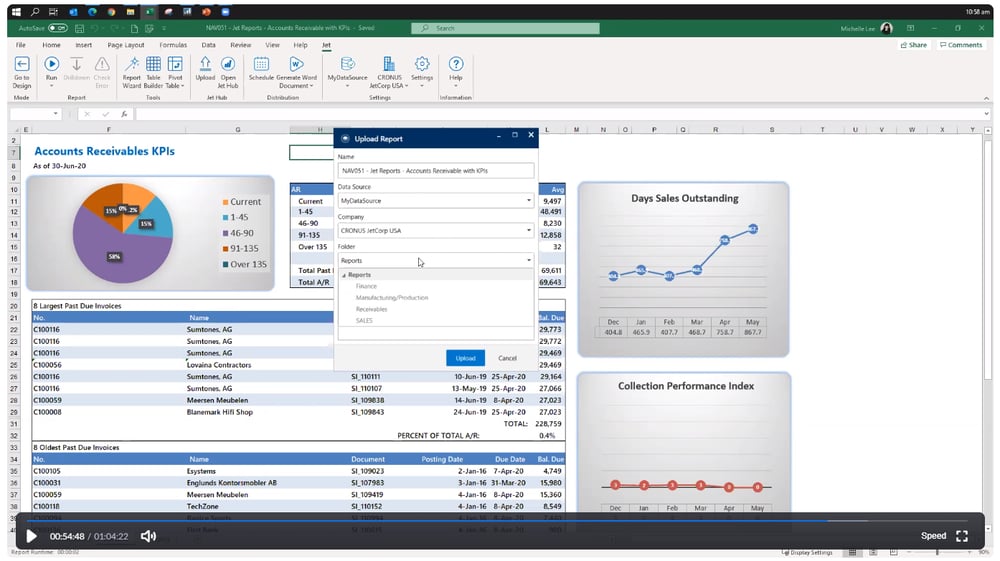The image size is (1000, 561).
Task: Switch to the Insert ribbon tab
Action: point(84,45)
